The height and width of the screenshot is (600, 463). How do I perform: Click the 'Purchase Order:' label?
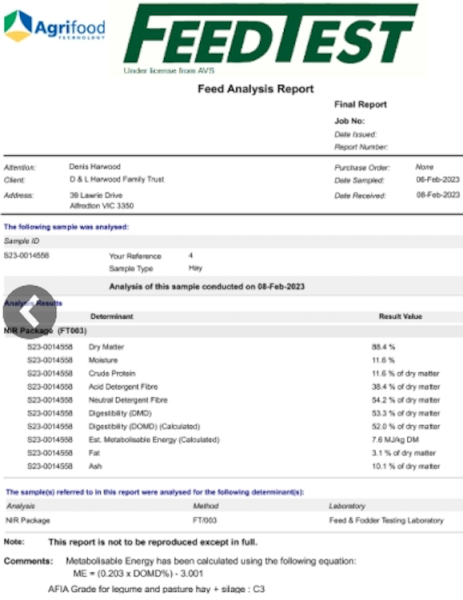pyautogui.click(x=362, y=168)
